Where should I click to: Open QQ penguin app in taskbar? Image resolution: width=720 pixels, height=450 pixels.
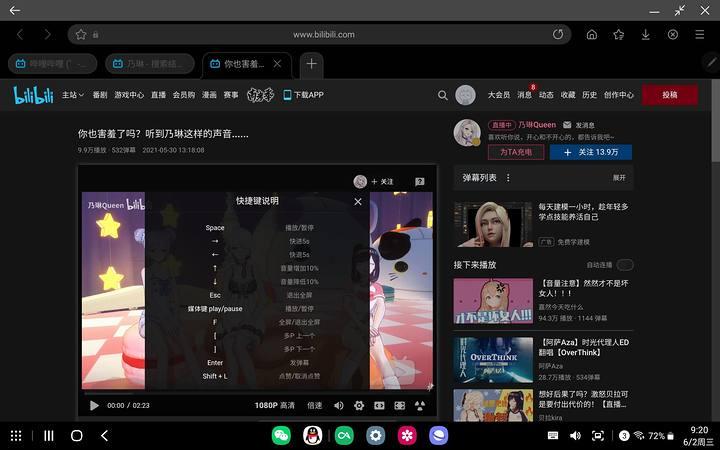coord(313,435)
